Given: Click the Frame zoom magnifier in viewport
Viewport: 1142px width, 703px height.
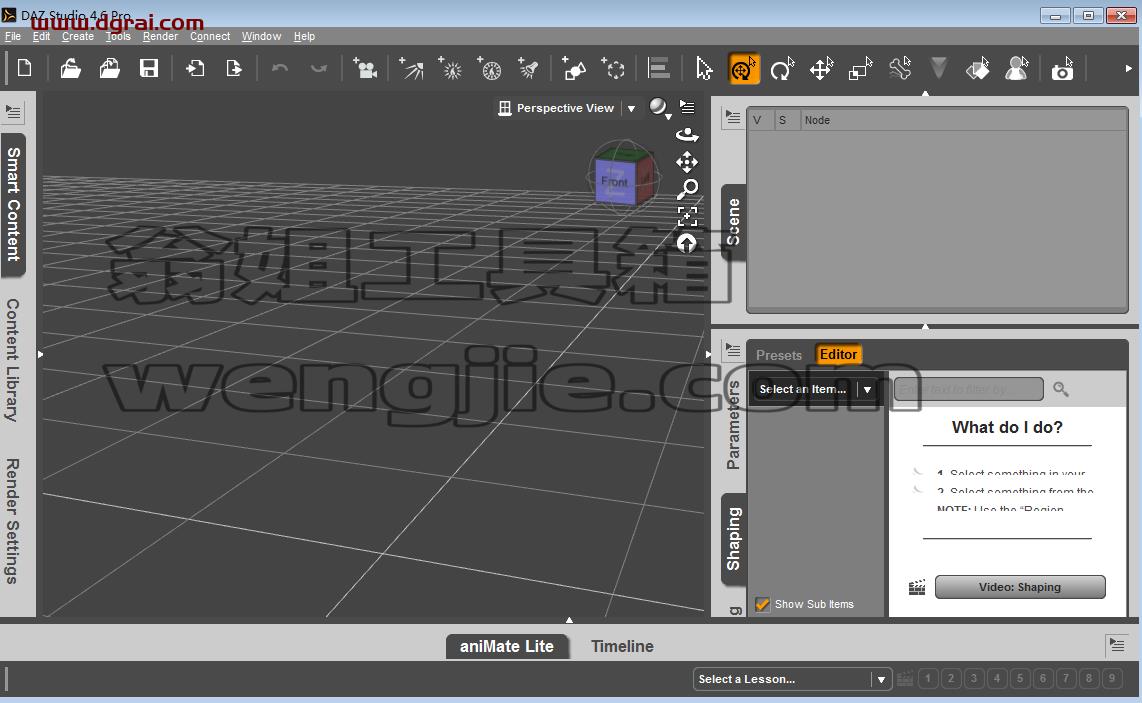Looking at the screenshot, I should (688, 189).
